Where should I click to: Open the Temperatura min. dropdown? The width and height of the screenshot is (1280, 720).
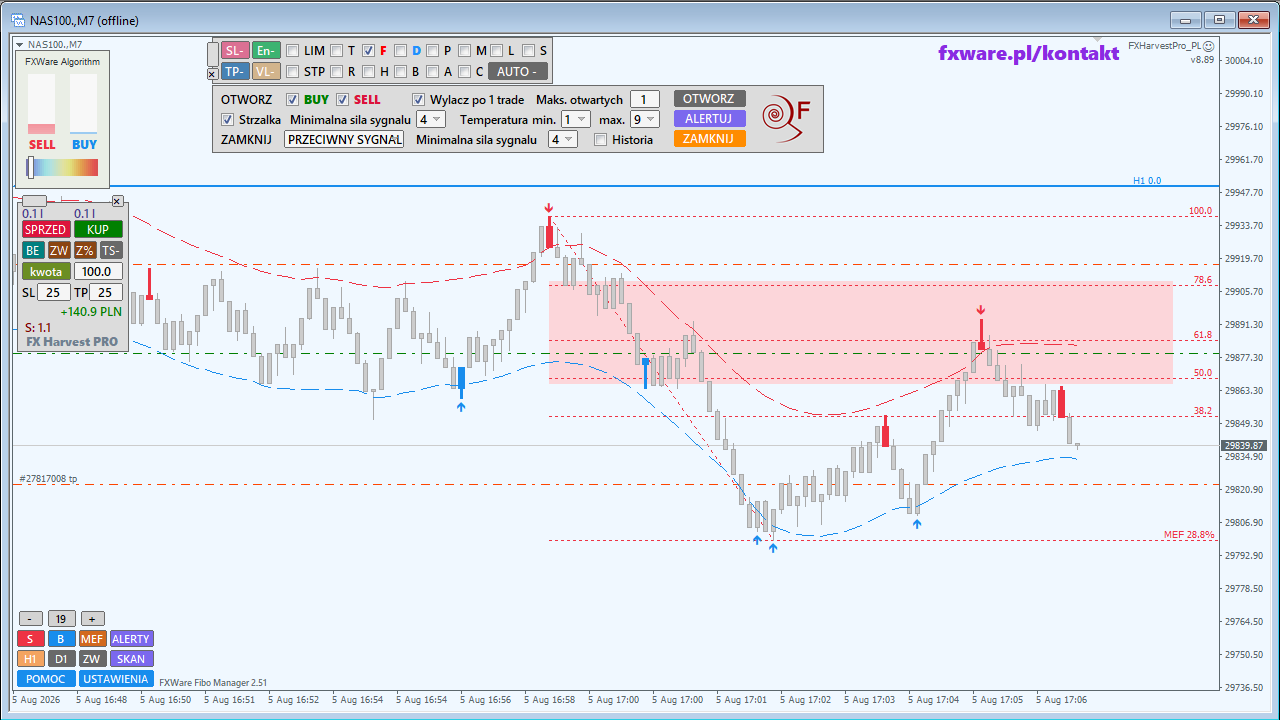coord(576,119)
